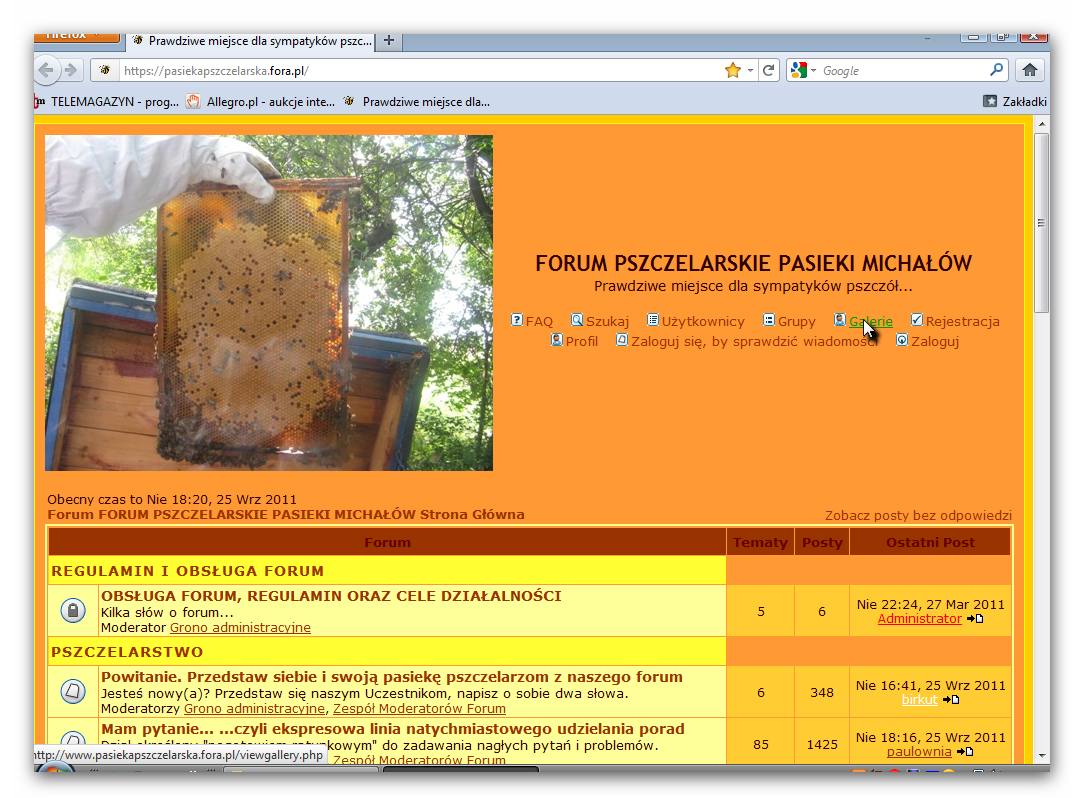
Task: Open the Administrator user profile link
Action: click(920, 619)
